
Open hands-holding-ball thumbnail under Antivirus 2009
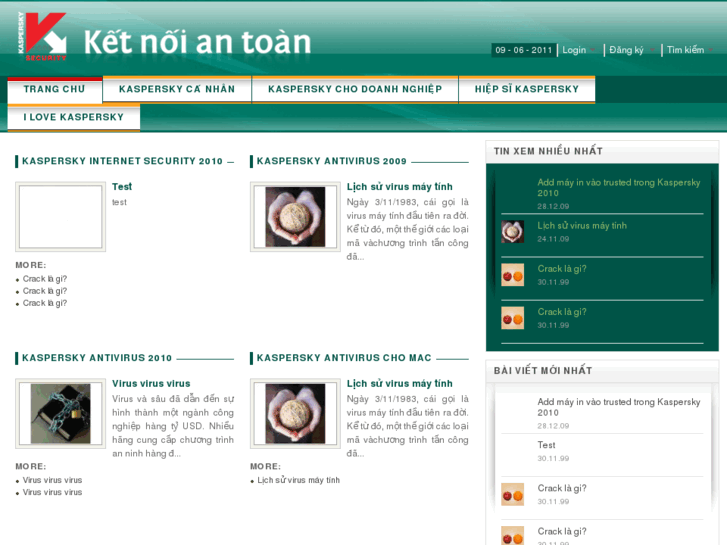[295, 217]
